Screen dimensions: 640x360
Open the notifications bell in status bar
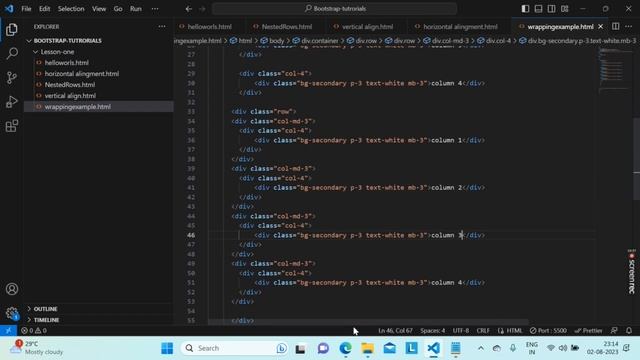click(629, 331)
